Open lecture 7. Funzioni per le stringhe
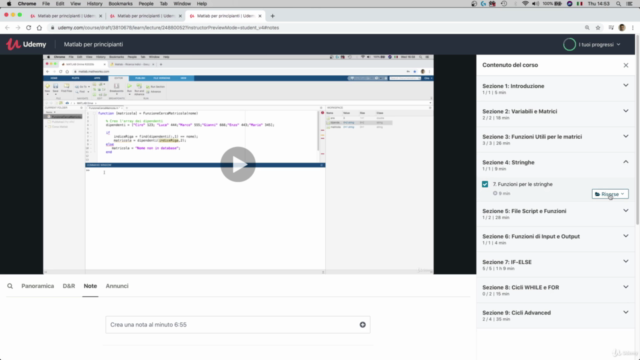 (x=522, y=184)
